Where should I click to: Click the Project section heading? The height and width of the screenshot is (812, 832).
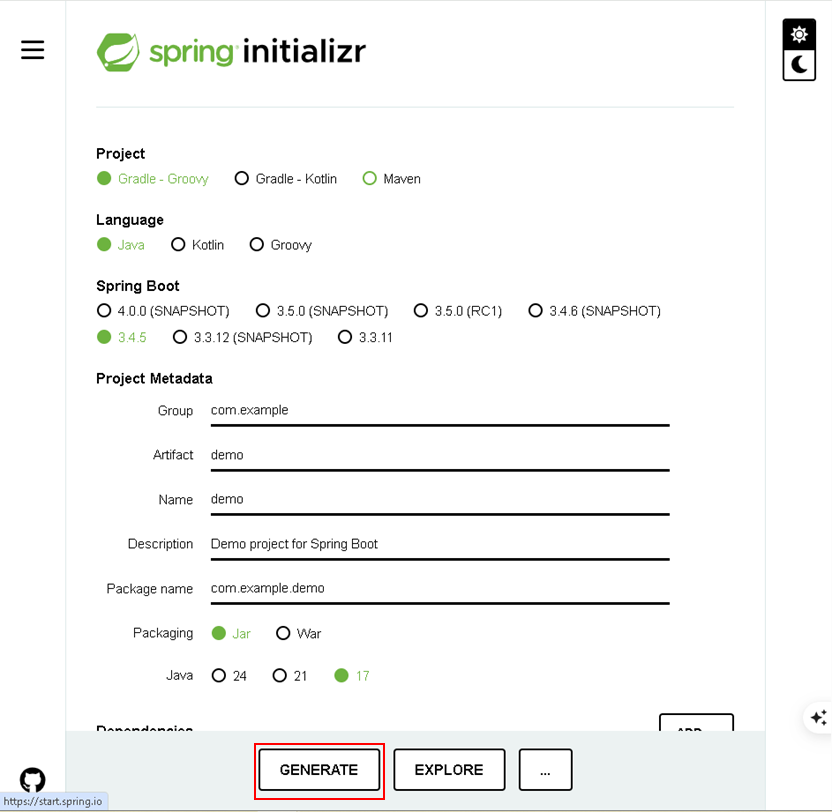[x=120, y=154]
